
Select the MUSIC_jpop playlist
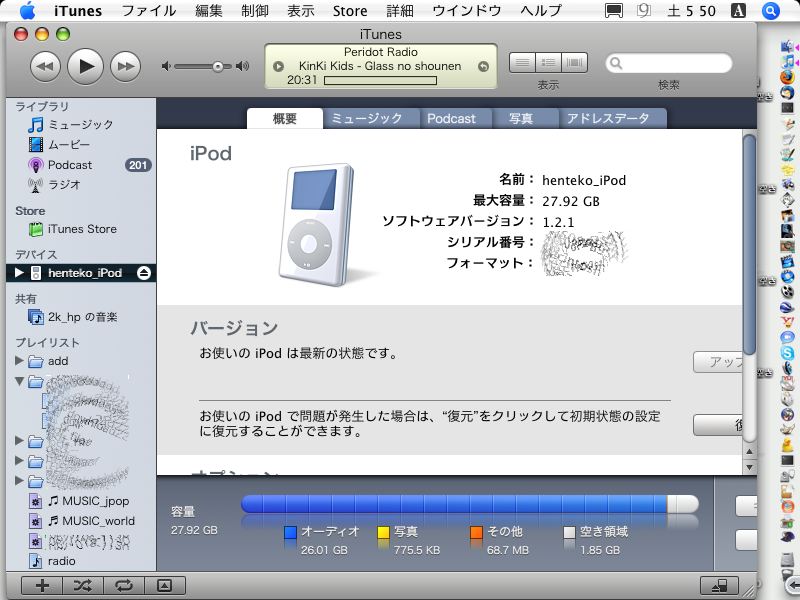tap(95, 501)
